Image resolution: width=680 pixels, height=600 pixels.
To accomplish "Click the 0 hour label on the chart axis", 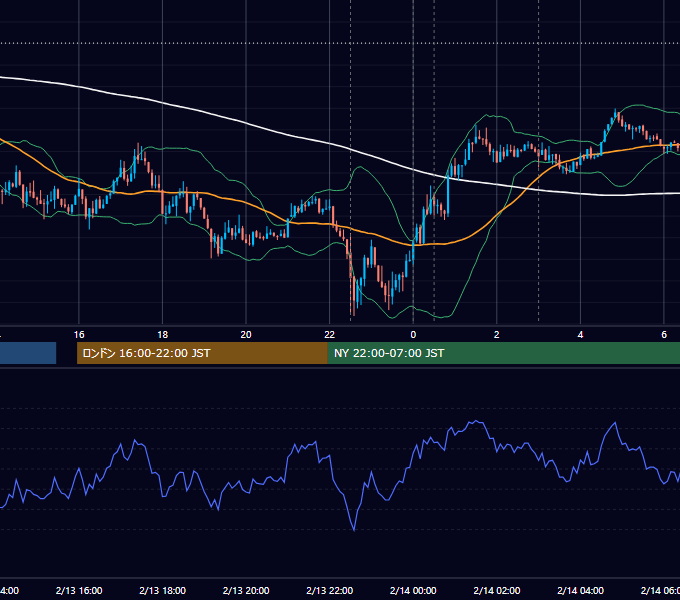I will [413, 335].
